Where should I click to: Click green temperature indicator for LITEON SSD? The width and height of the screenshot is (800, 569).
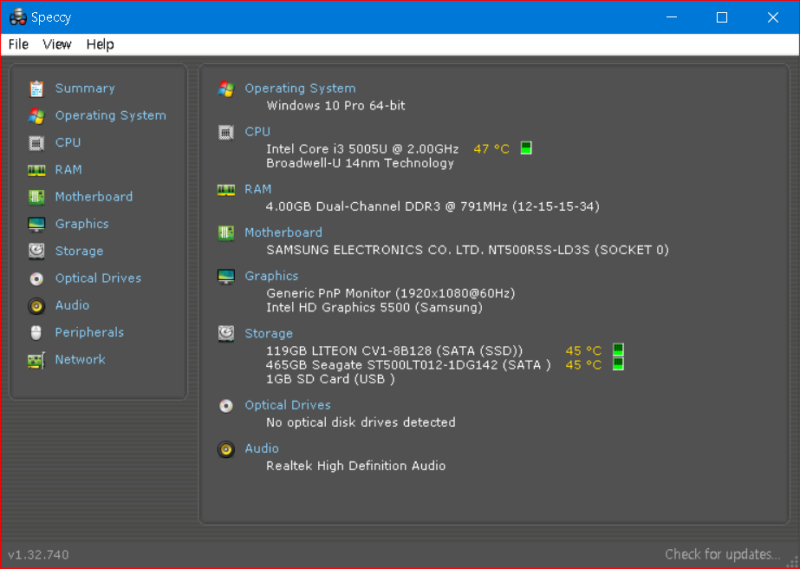pos(618,350)
